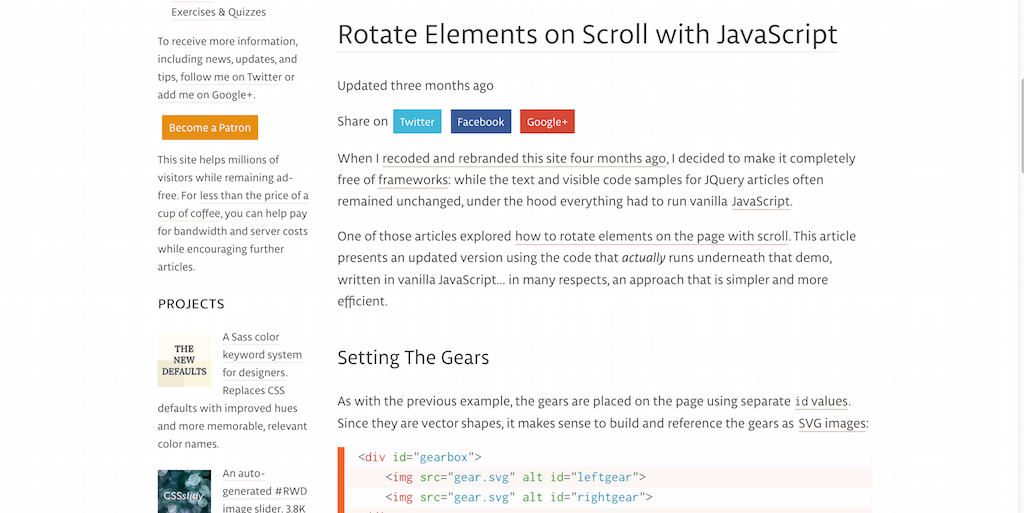
Task: Open the 'id values' link
Action: (821, 402)
